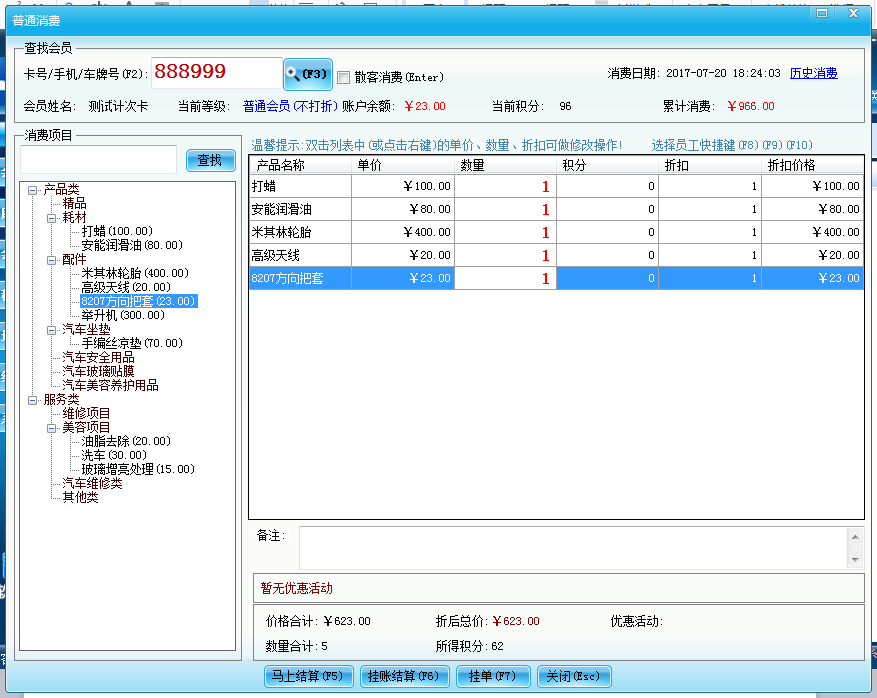Select 手编丝凉垫 (70.00) tree item
The width and height of the screenshot is (877, 698).
[132, 343]
